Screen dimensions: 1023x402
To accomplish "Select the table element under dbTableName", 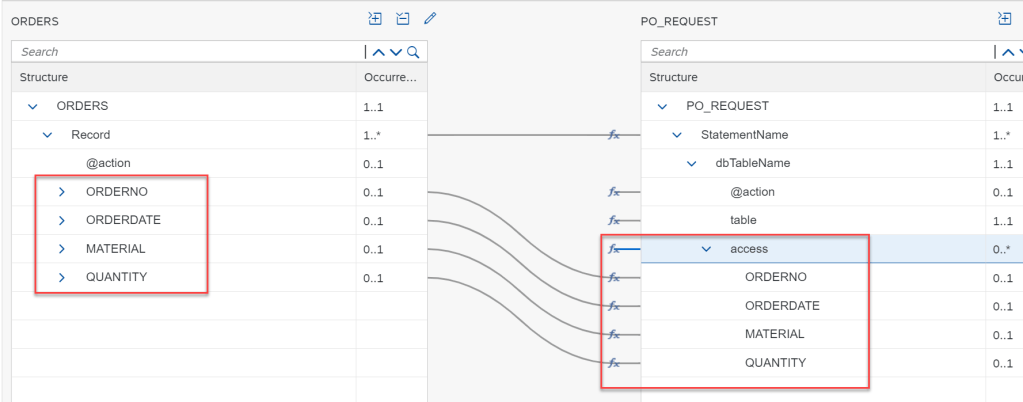I will click(x=744, y=220).
